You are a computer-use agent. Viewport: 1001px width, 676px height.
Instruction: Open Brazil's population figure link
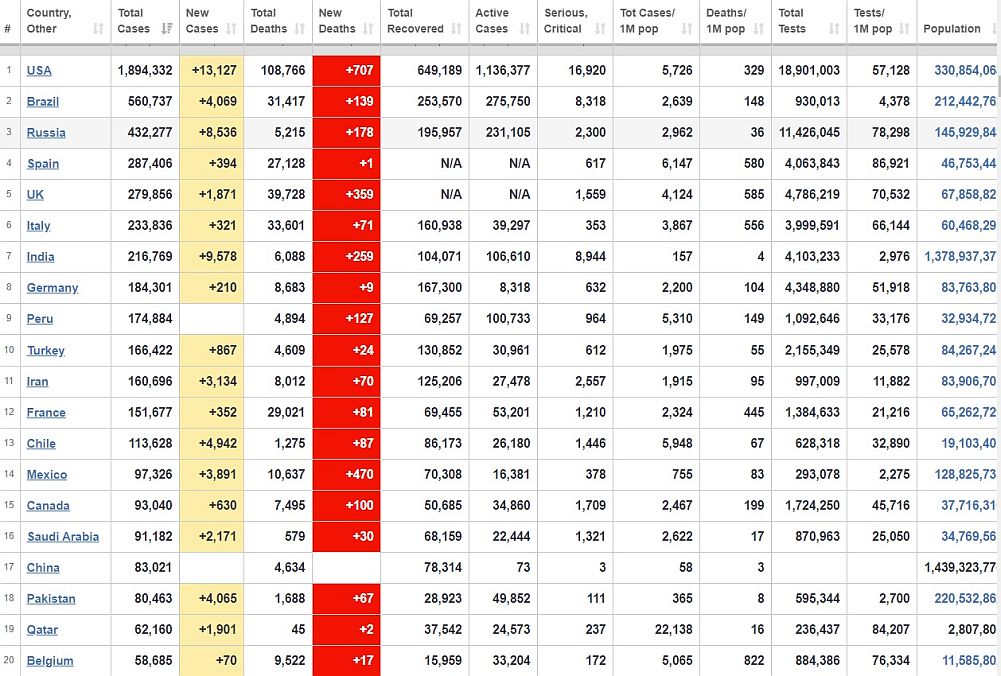point(965,101)
